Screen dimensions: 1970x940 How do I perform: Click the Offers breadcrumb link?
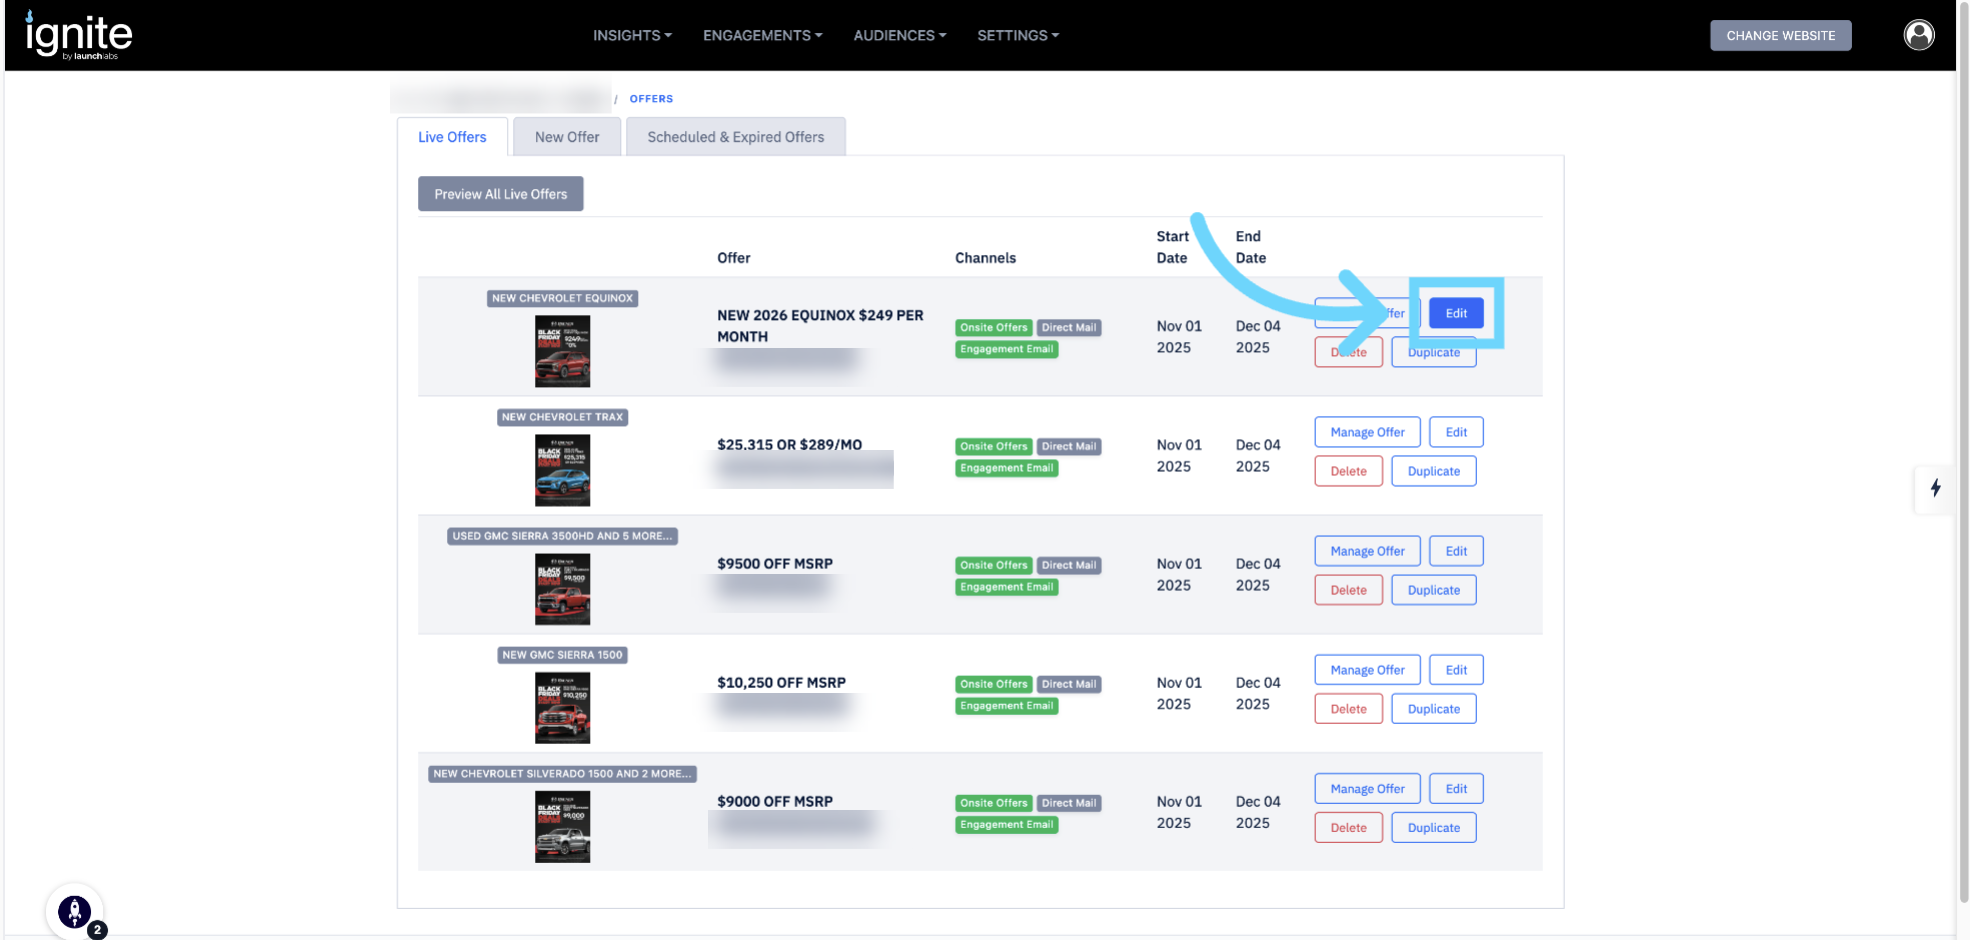651,99
